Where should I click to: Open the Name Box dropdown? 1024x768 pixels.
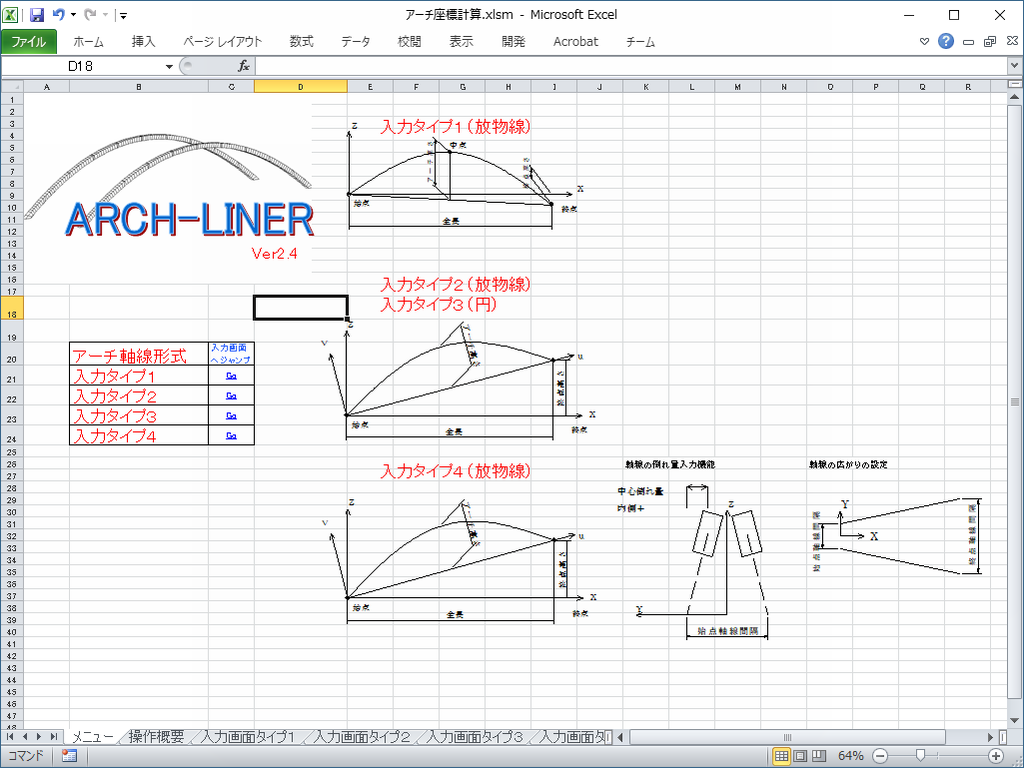tap(169, 66)
